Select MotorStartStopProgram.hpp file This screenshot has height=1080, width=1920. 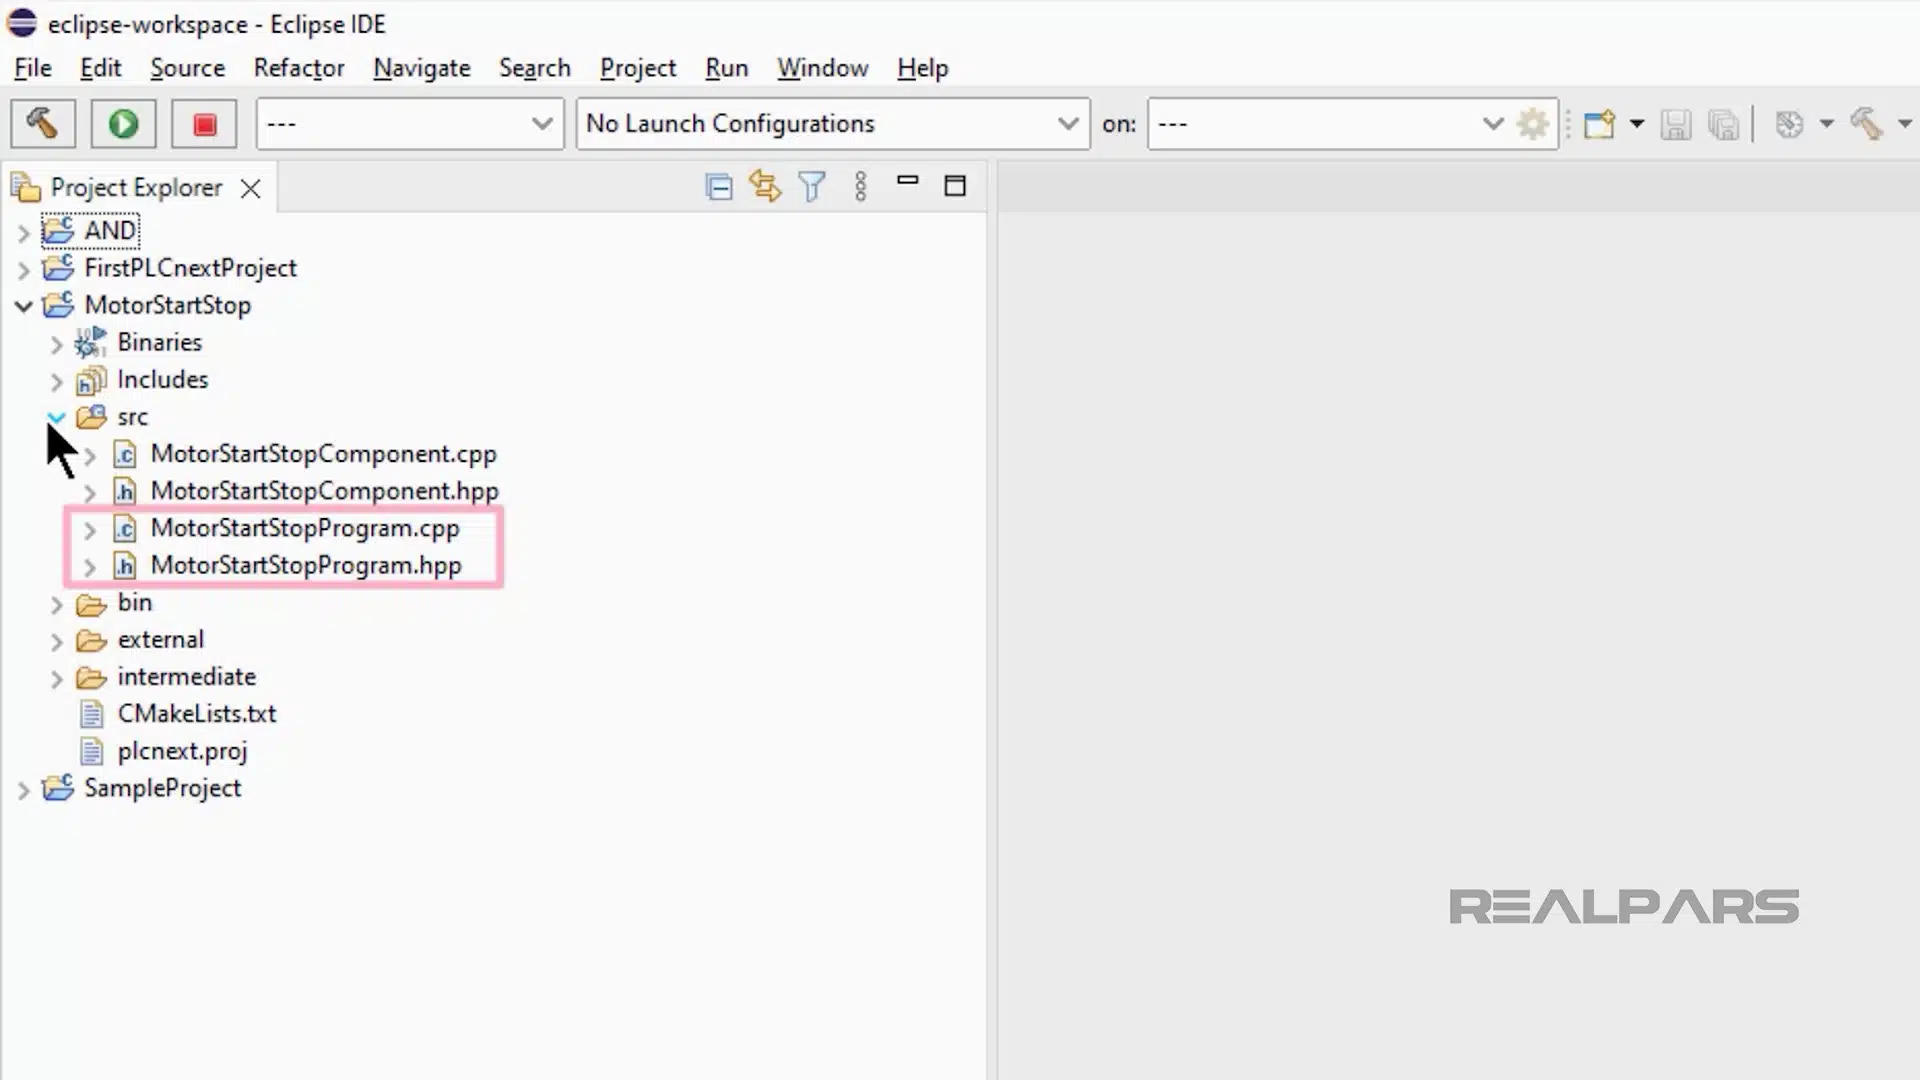(x=306, y=565)
